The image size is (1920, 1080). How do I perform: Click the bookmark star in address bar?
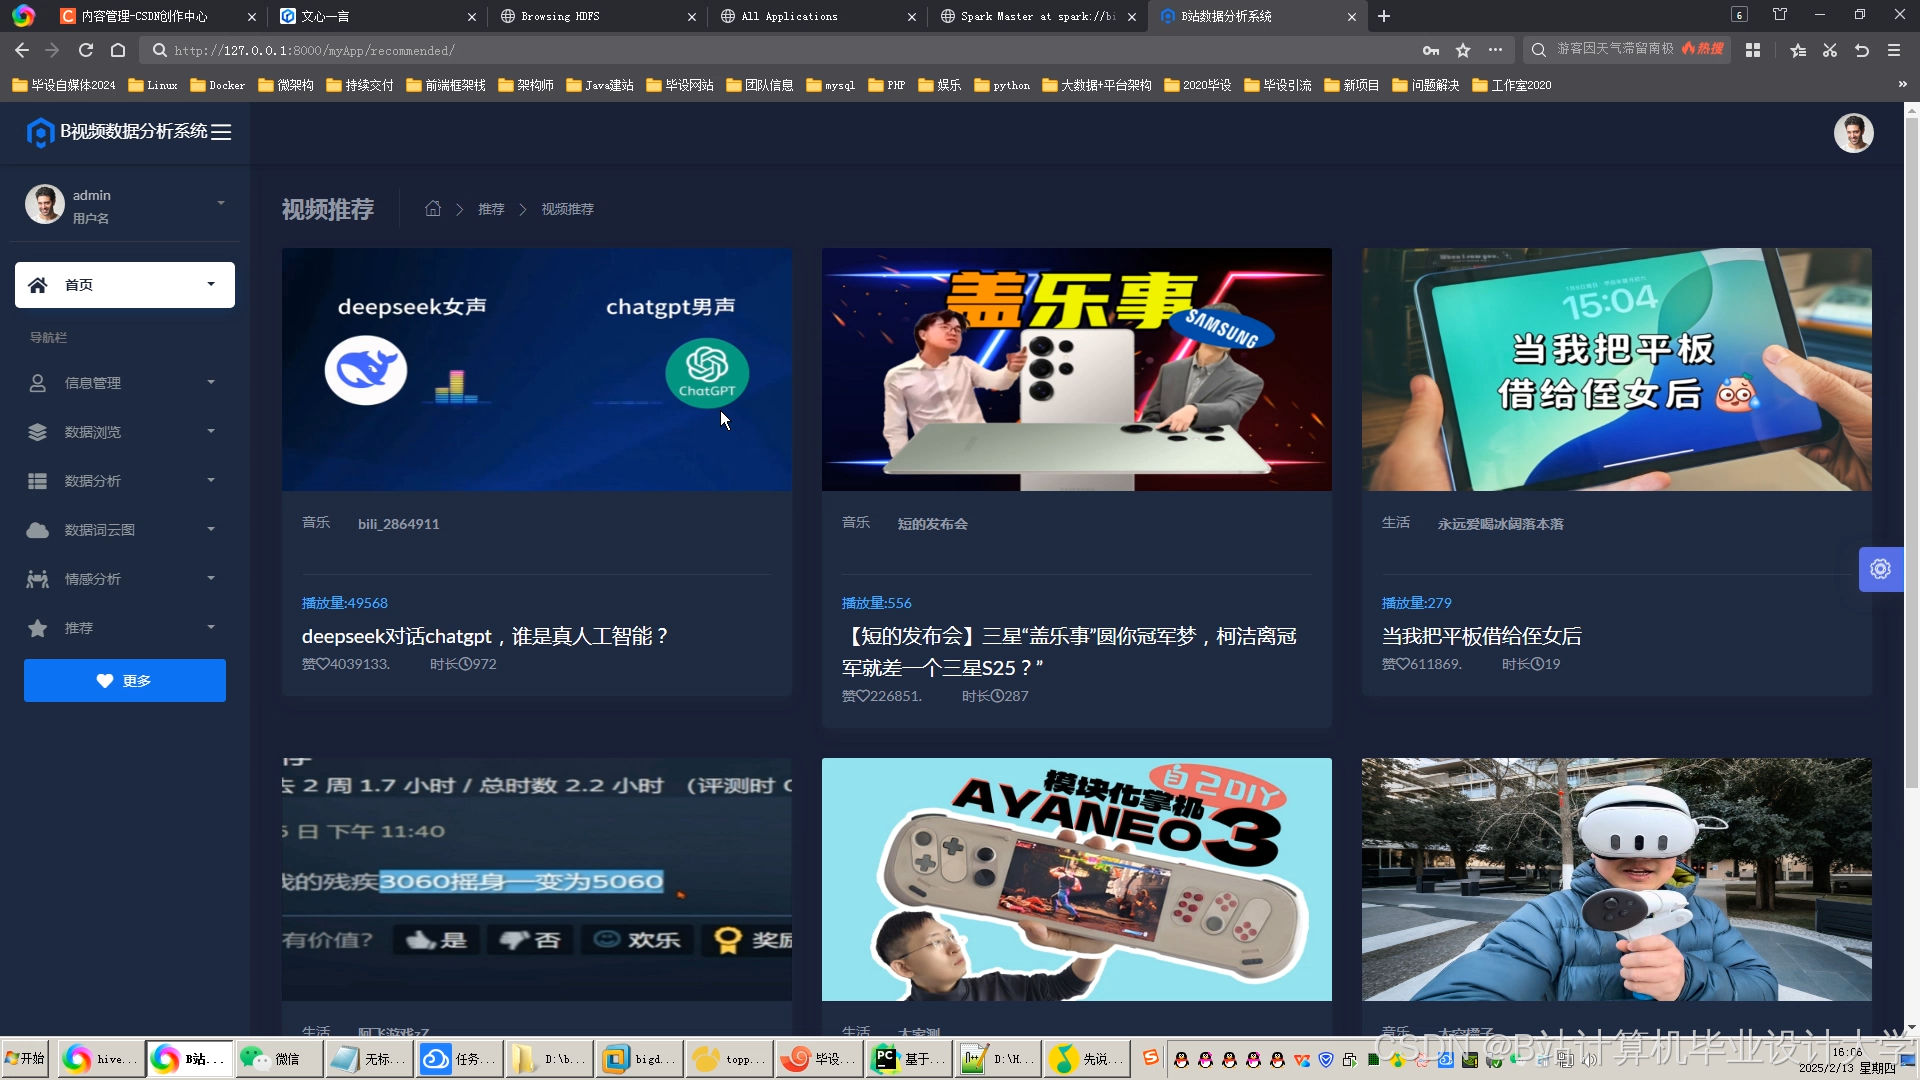point(1463,50)
